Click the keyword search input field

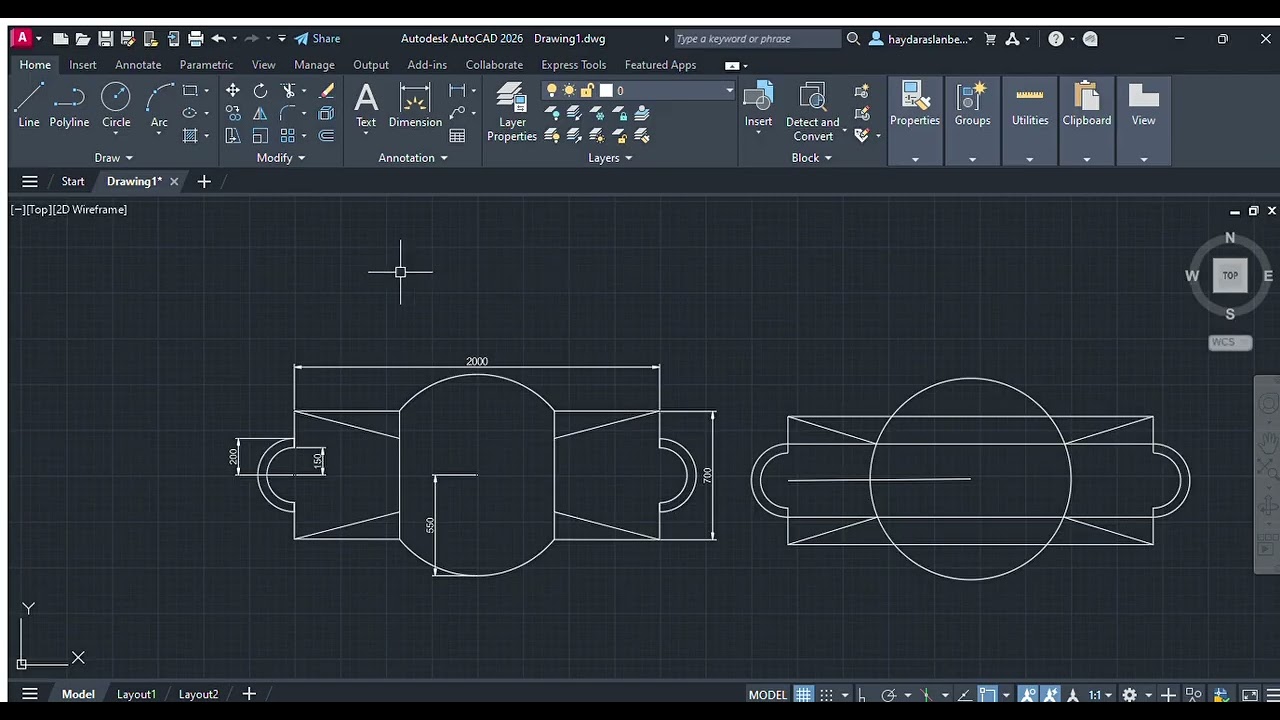coord(756,39)
